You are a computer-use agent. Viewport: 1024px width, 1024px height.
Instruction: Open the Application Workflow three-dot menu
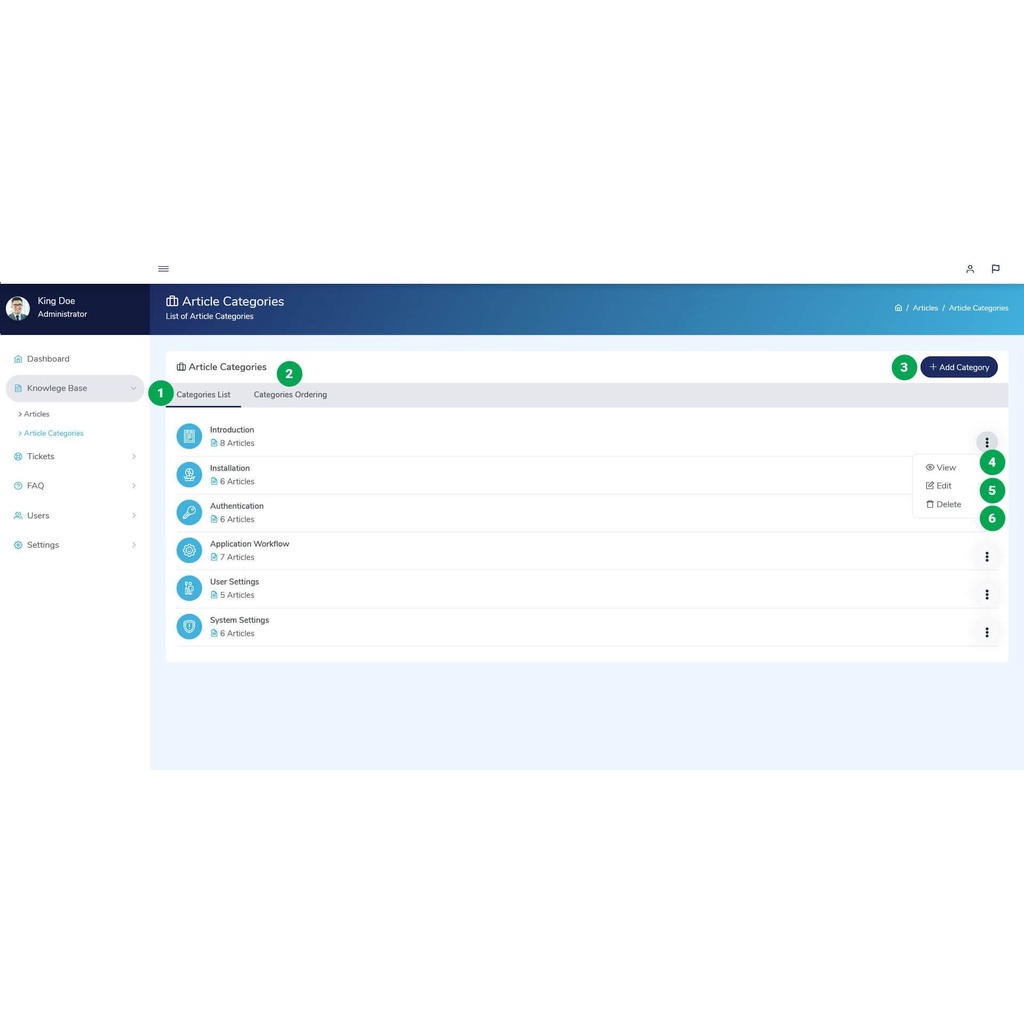pos(987,556)
